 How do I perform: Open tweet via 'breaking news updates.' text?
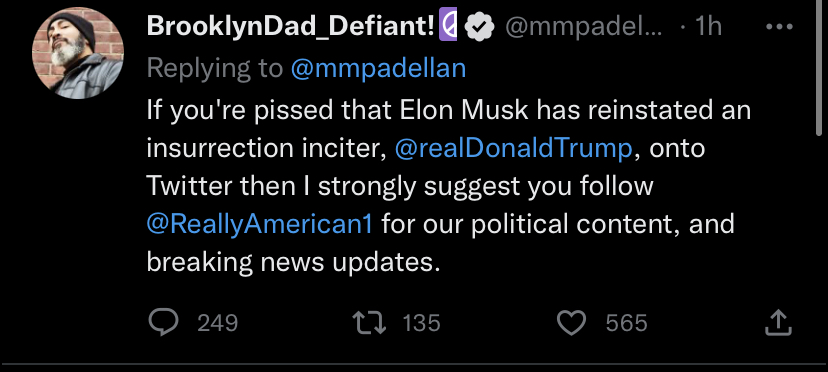click(293, 263)
